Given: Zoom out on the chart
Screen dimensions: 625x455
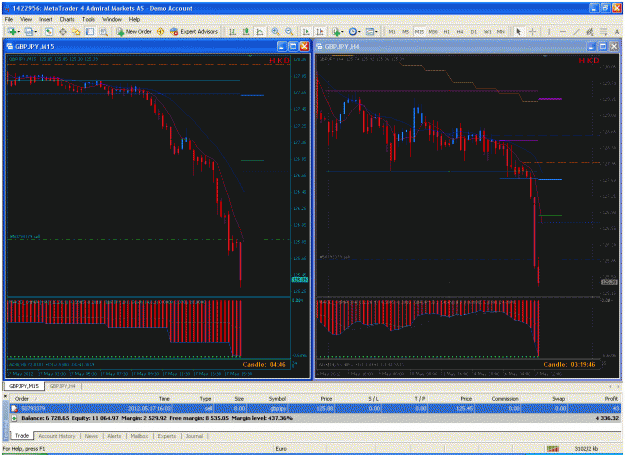Looking at the screenshot, I should click(x=289, y=31).
